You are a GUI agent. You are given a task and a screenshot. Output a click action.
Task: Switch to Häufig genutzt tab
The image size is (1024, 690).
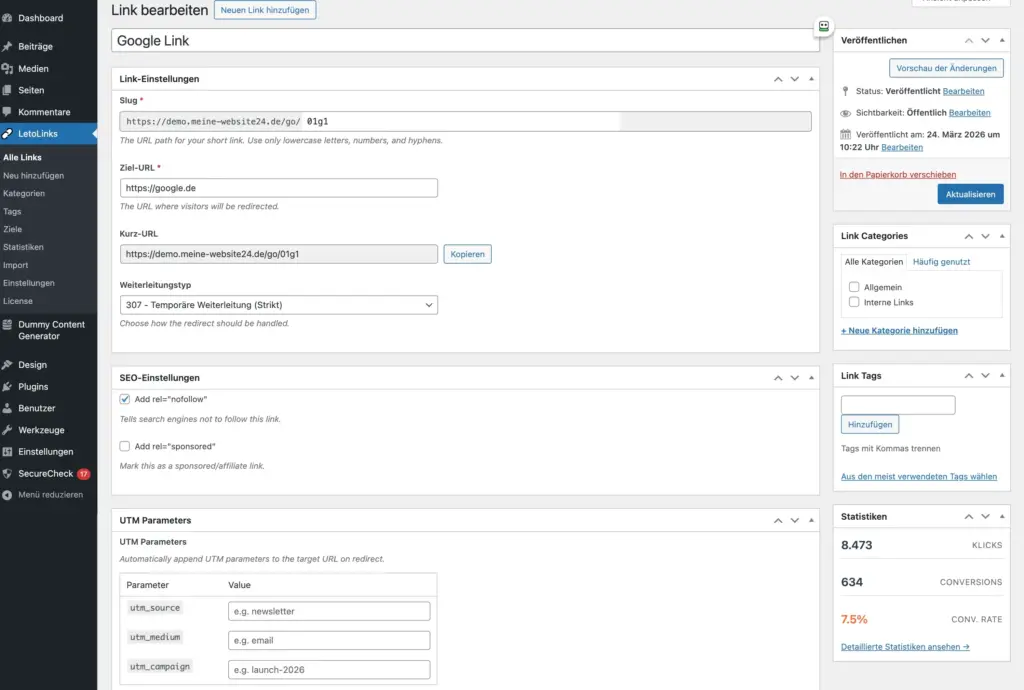[x=941, y=262]
